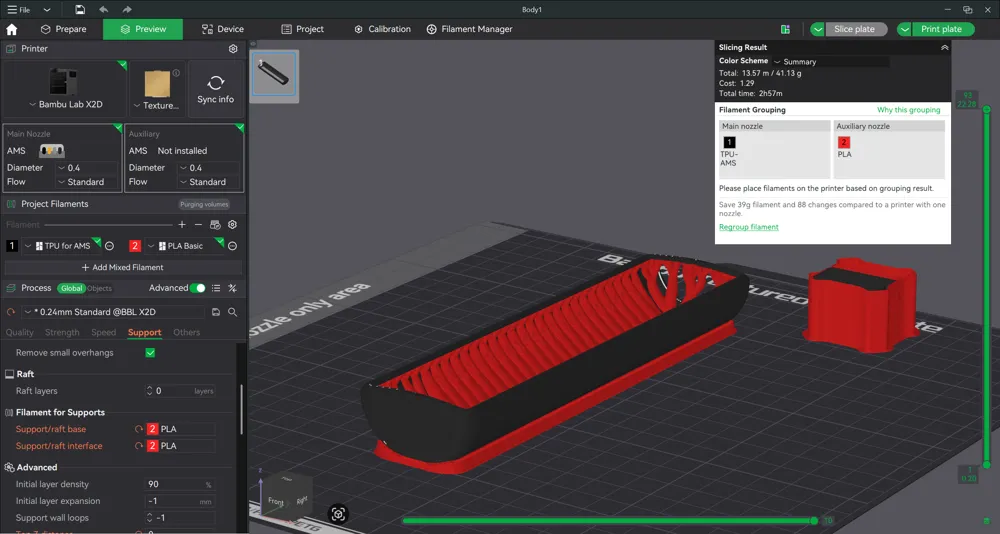
Task: Click the red filament 2 color swatch
Action: [135, 246]
